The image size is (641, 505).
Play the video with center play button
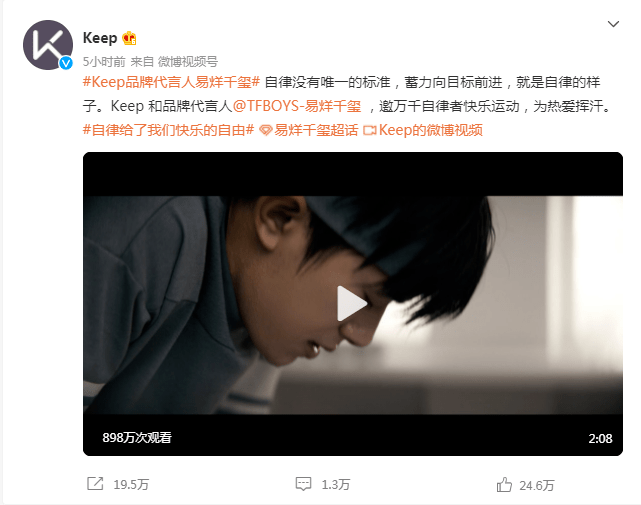pos(352,303)
